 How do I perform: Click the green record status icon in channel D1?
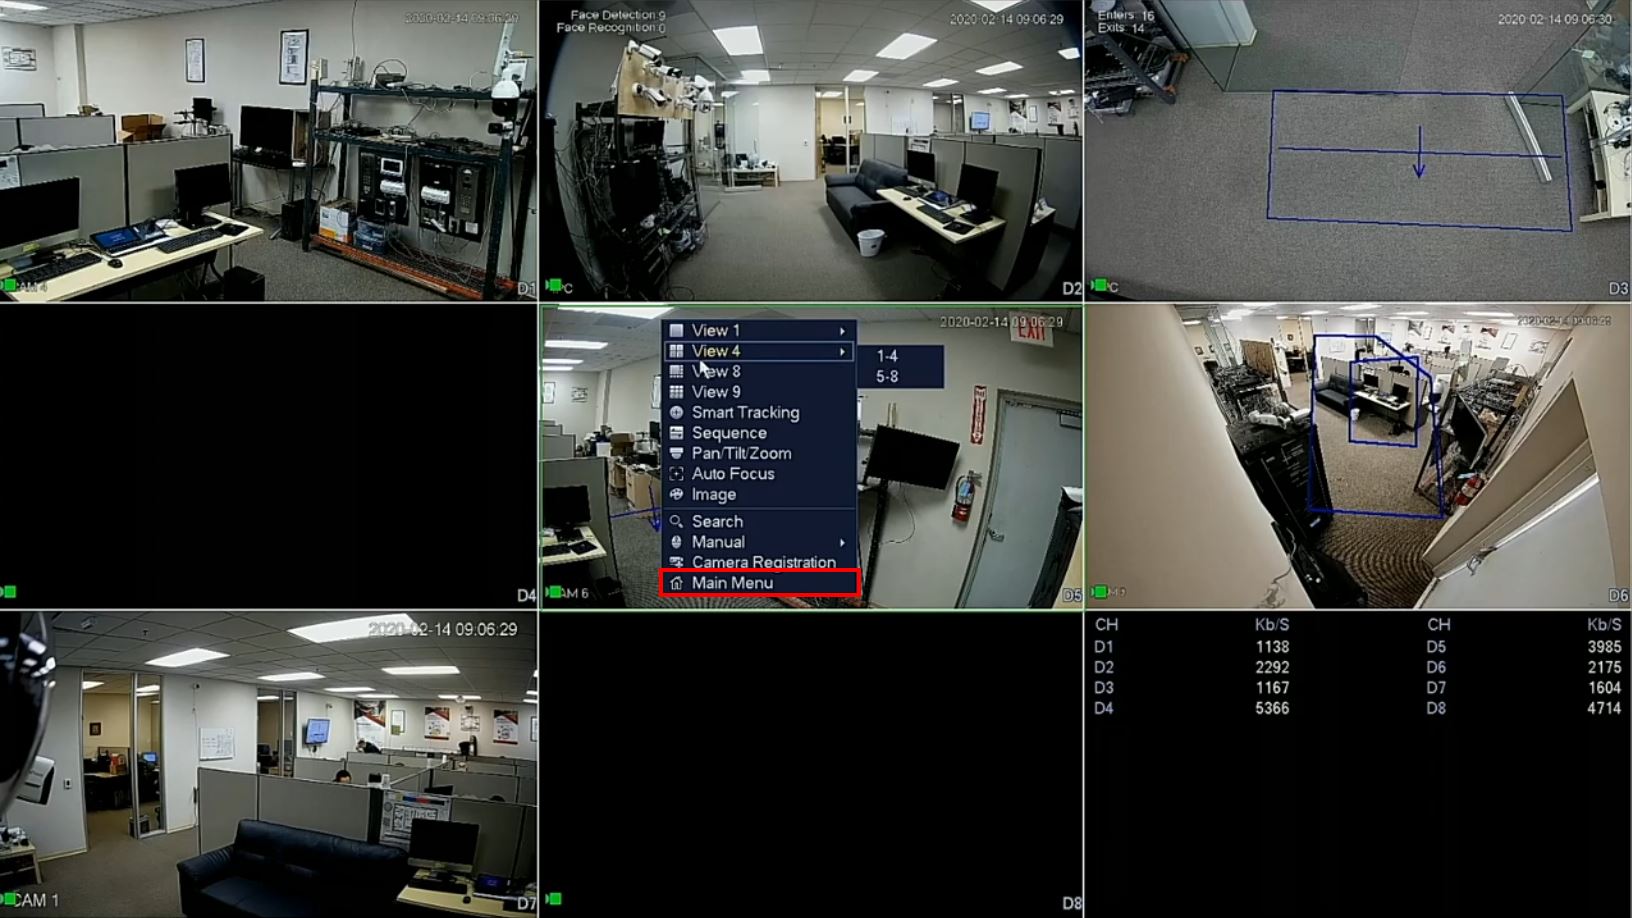point(10,286)
